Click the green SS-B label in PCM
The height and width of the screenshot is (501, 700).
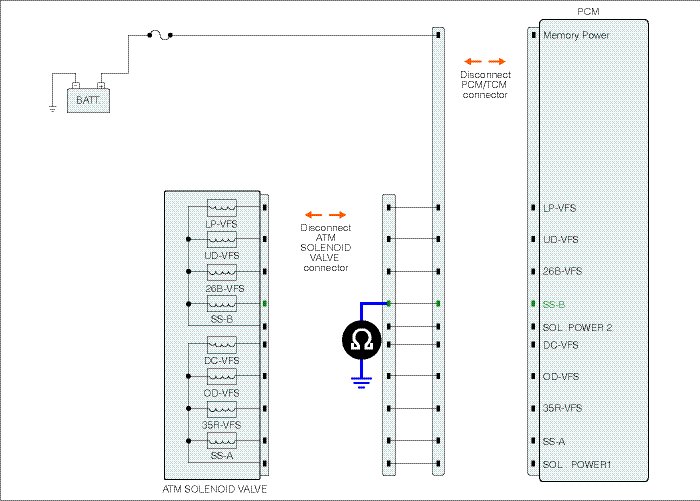(554, 305)
